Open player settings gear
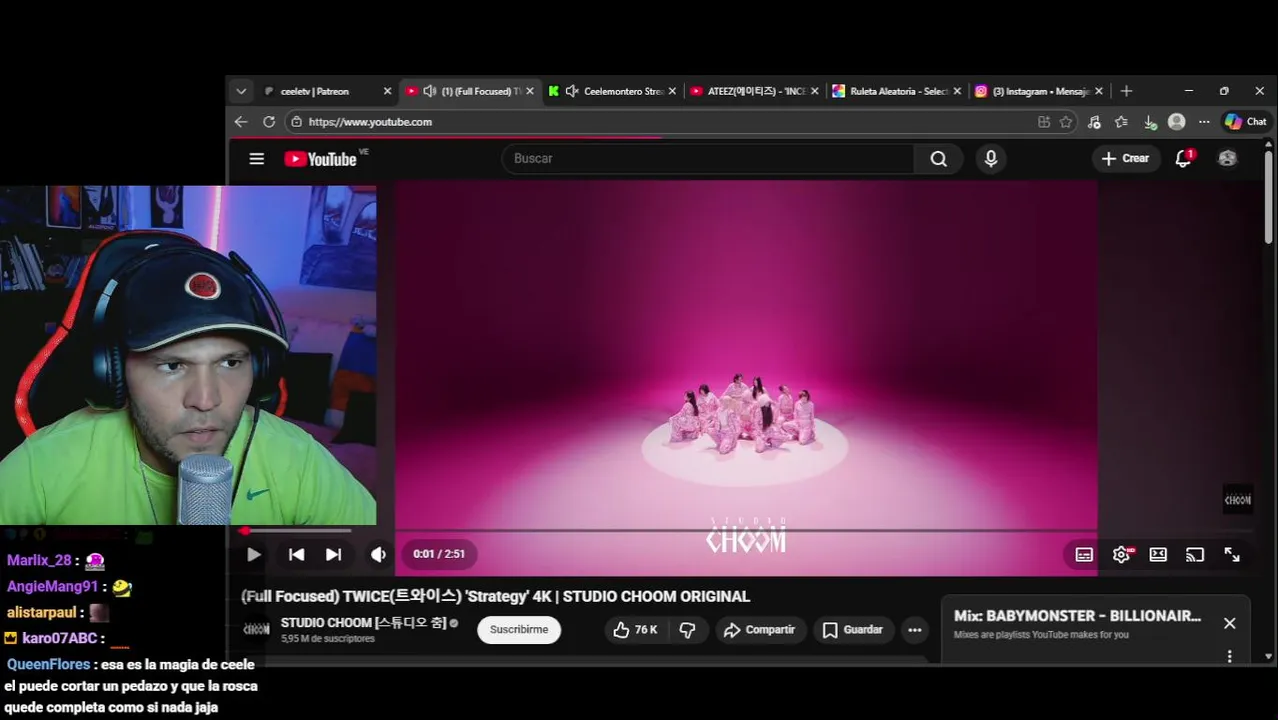 [1121, 555]
